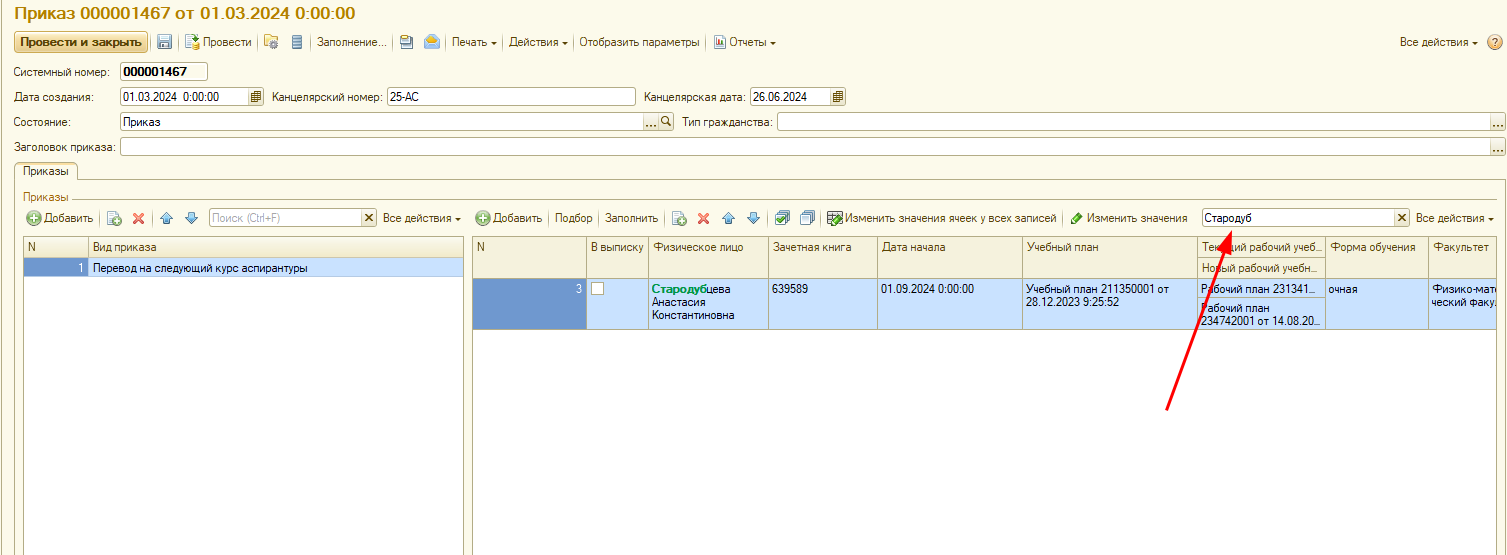Click the help question mark icon

click(x=1495, y=42)
